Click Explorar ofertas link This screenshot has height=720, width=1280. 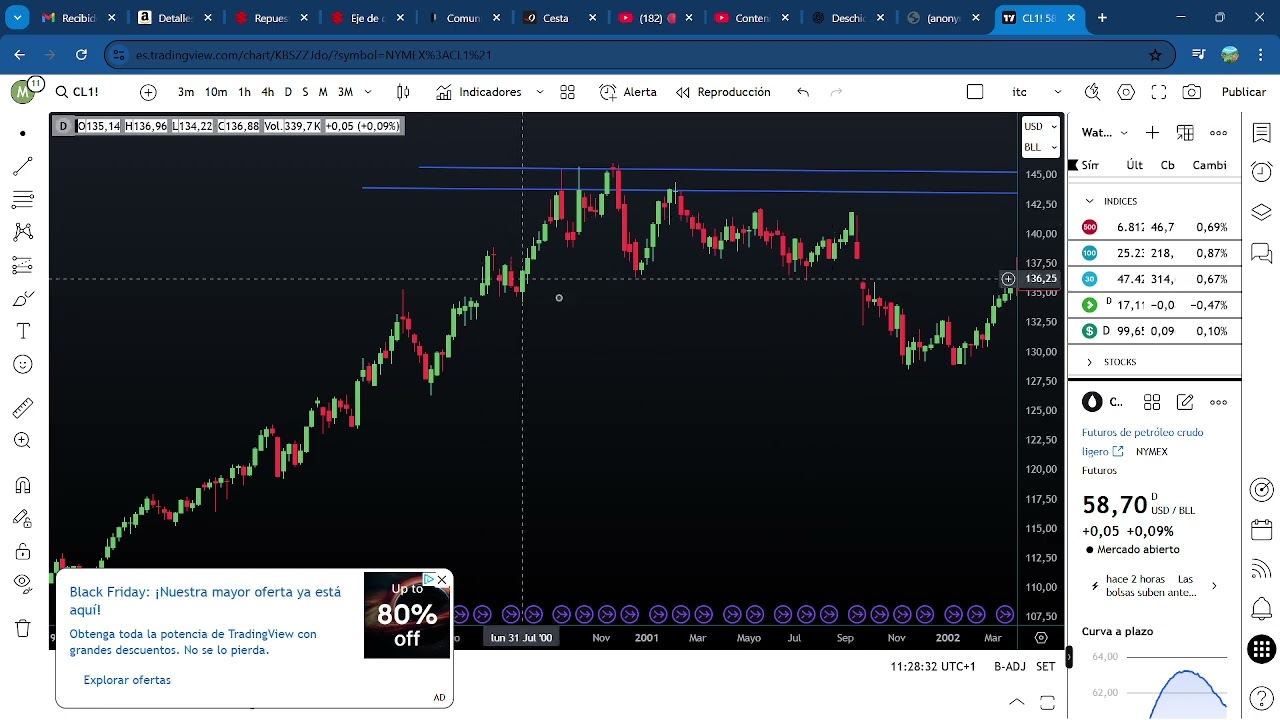click(x=127, y=680)
